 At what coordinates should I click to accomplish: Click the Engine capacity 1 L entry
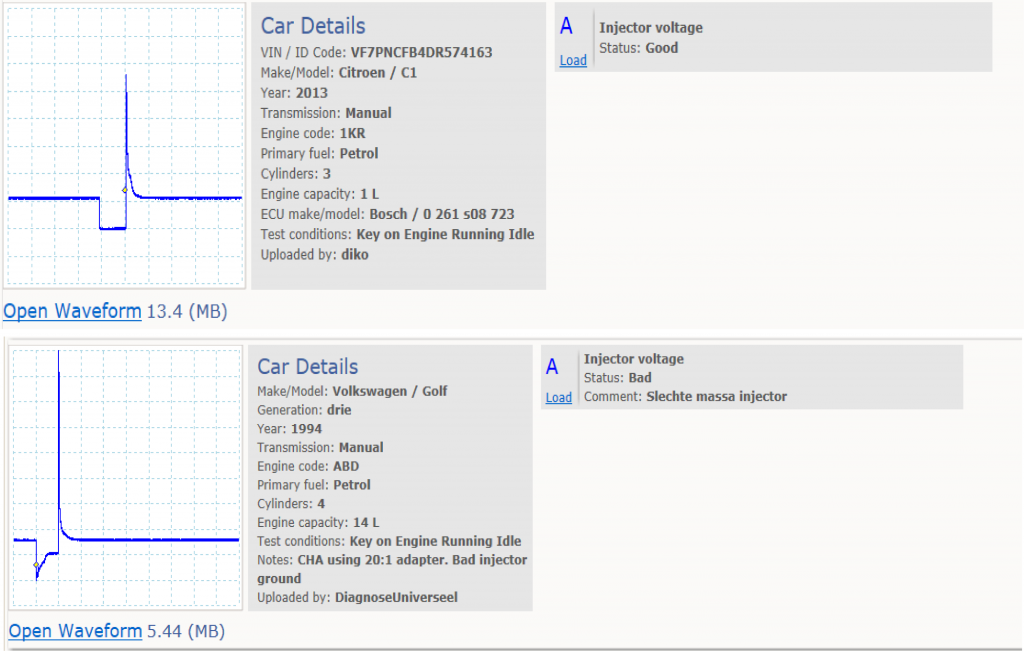(x=319, y=194)
